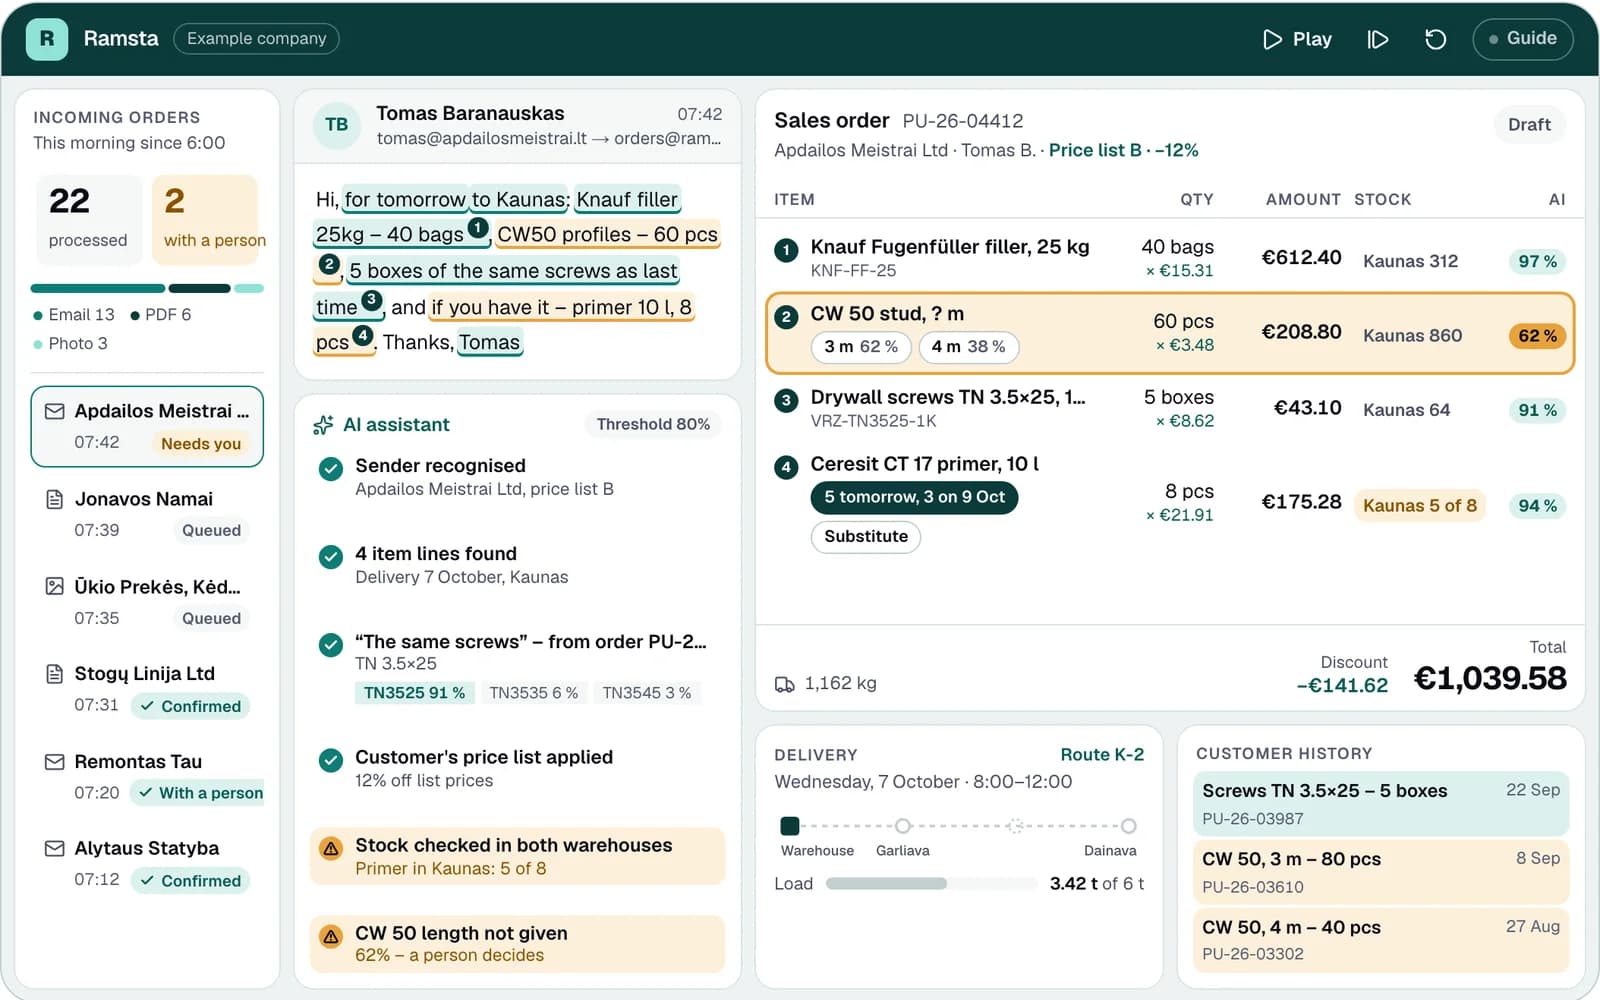The width and height of the screenshot is (1600, 1000).
Task: Open the Apdailos Meistrai order at 07:42
Action: tap(147, 427)
